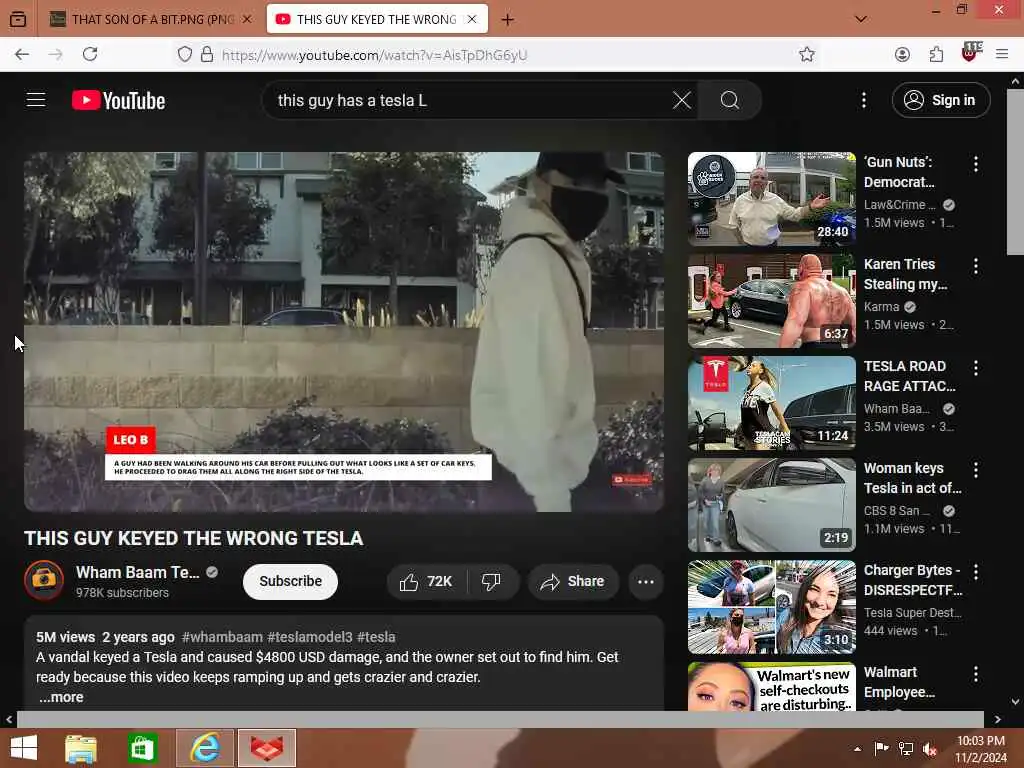Viewport: 1024px width, 768px height.
Task: Click the #tesla hashtag
Action: tap(376, 637)
